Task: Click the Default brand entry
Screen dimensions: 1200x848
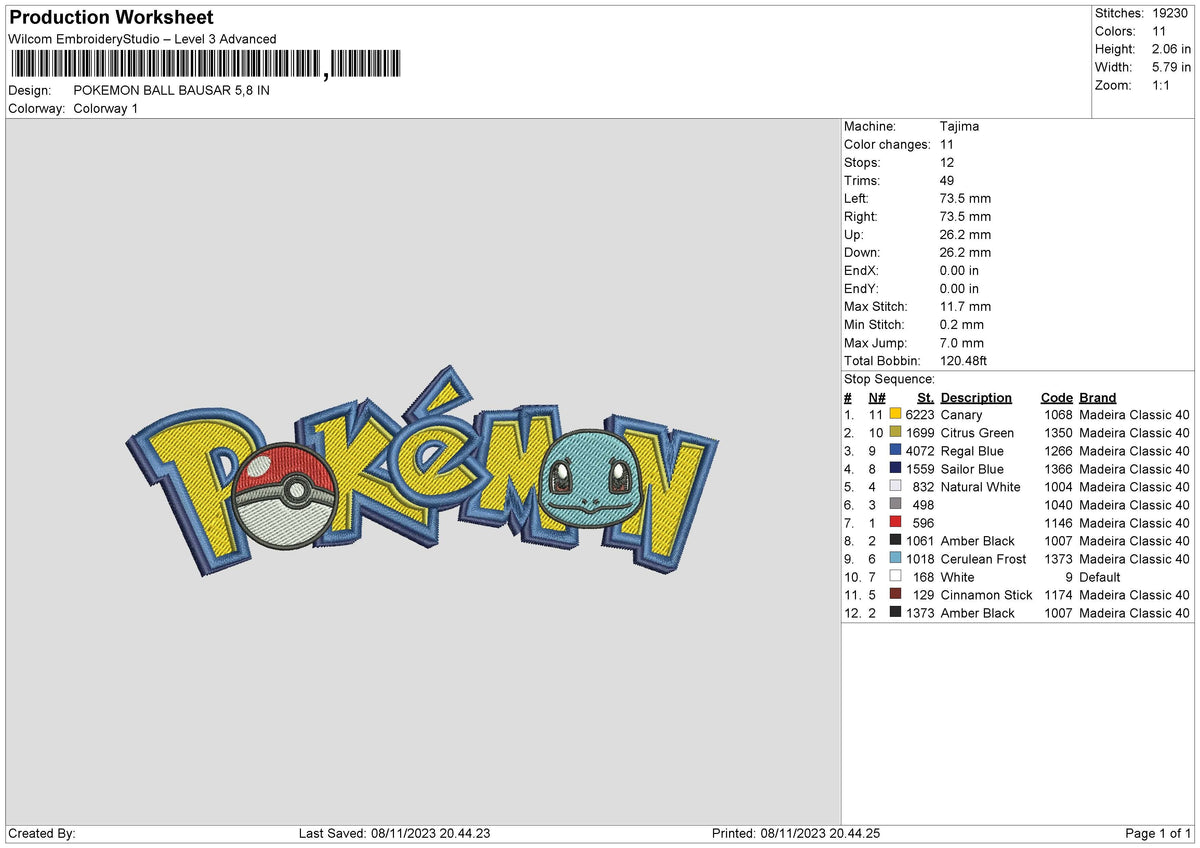Action: (x=1100, y=576)
